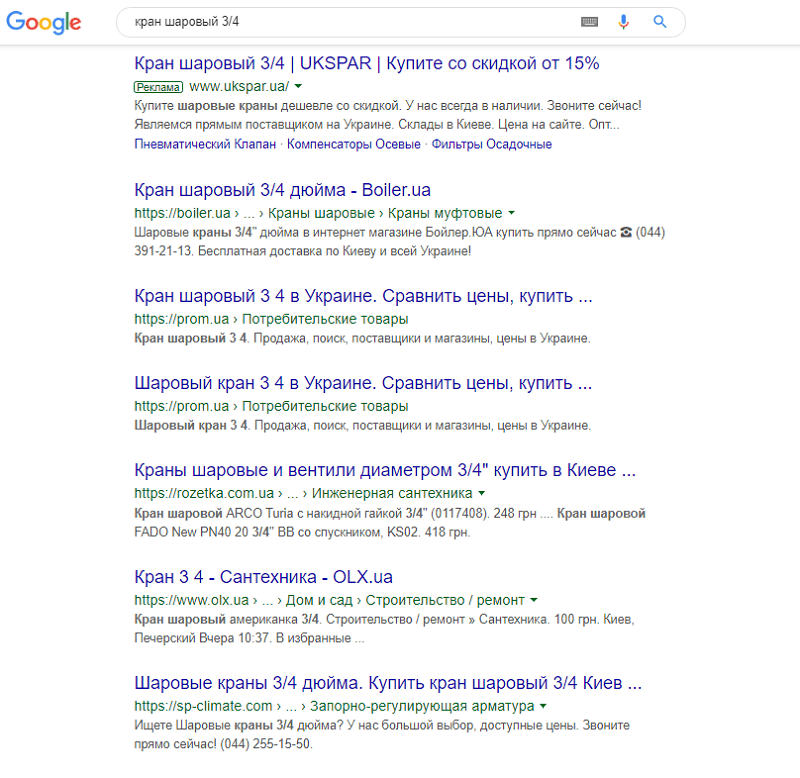Open Кран шаровый 3 4 в Украине result
The height and width of the screenshot is (778, 800).
pyautogui.click(x=363, y=296)
